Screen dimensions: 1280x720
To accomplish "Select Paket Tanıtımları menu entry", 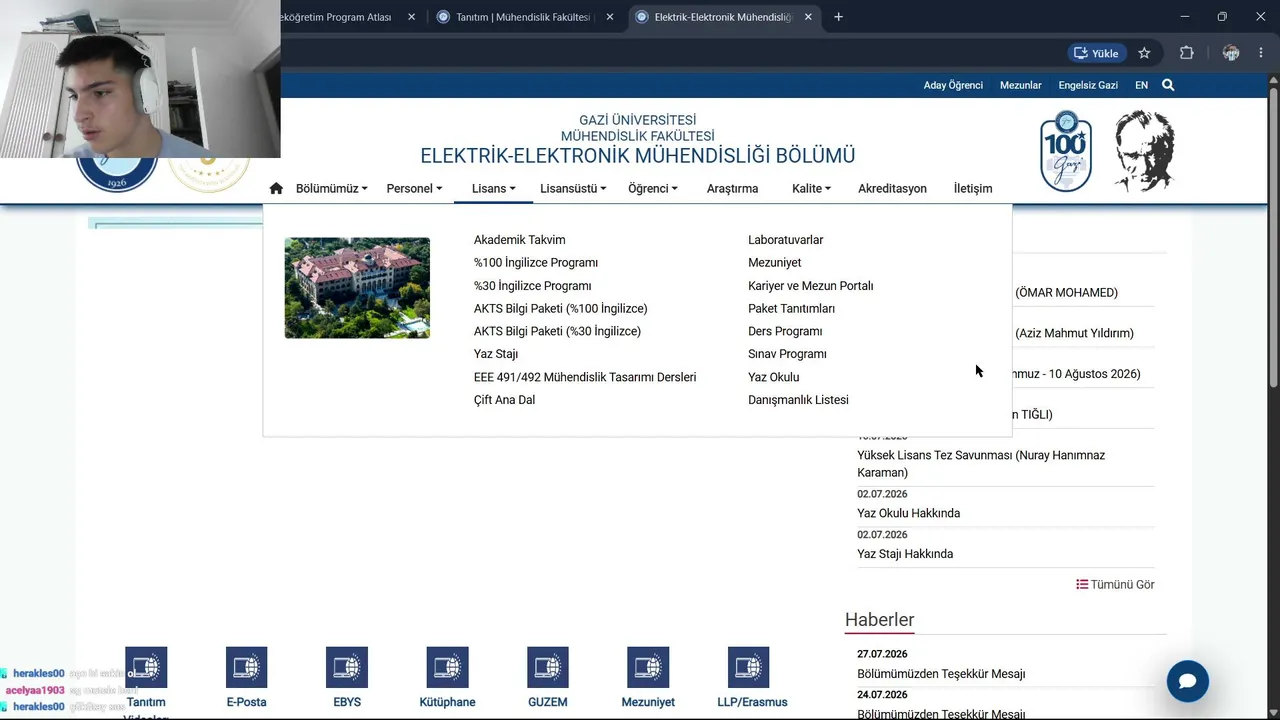I will pos(792,308).
